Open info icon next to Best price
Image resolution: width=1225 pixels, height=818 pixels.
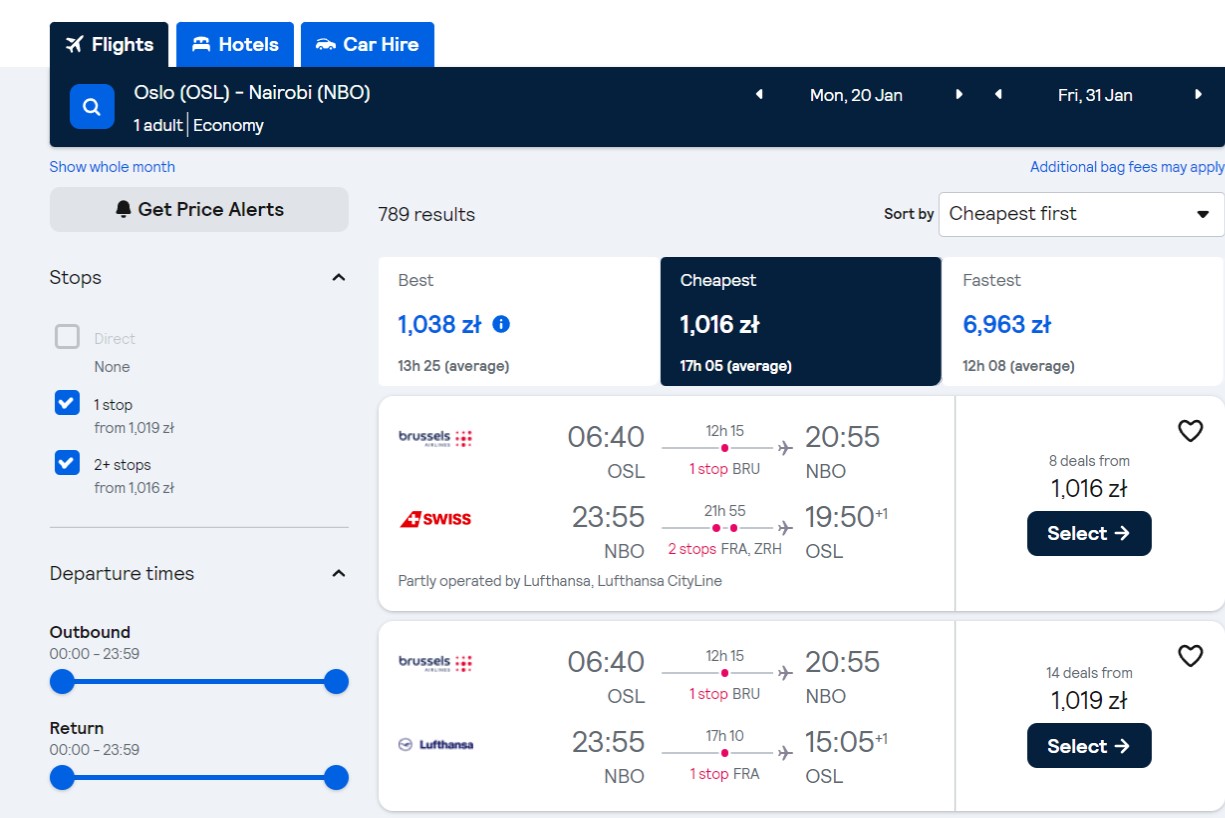[x=501, y=324]
